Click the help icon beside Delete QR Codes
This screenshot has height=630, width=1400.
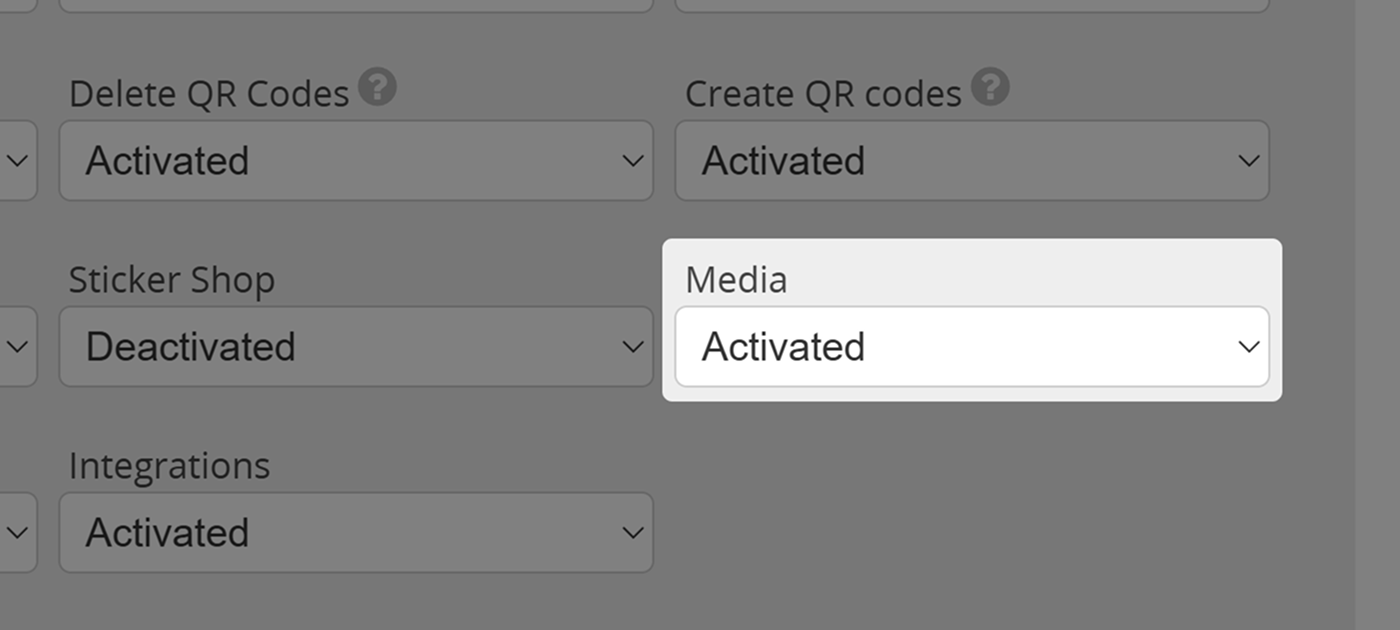(376, 88)
